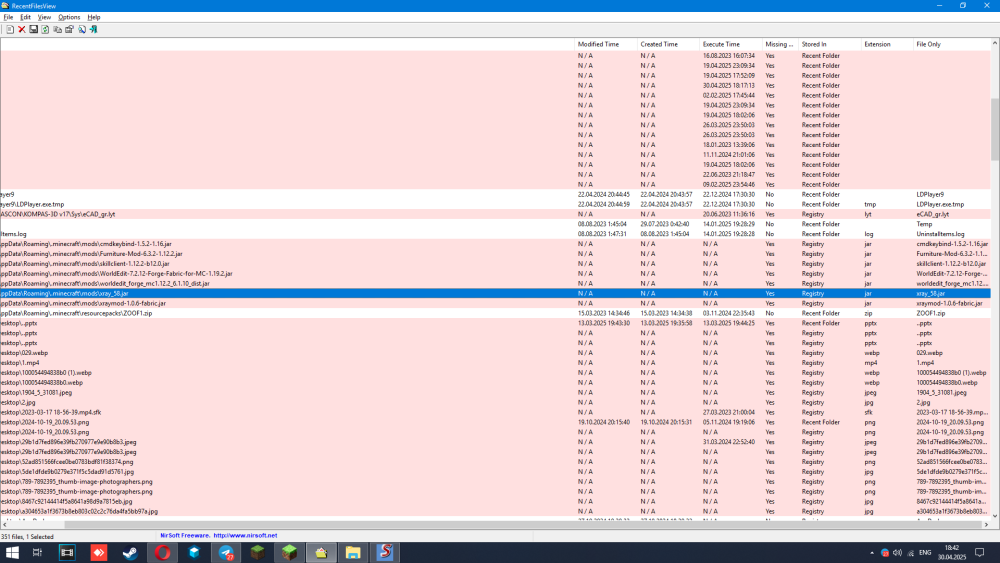Open the Help menu
The image size is (1000, 563).
(94, 17)
